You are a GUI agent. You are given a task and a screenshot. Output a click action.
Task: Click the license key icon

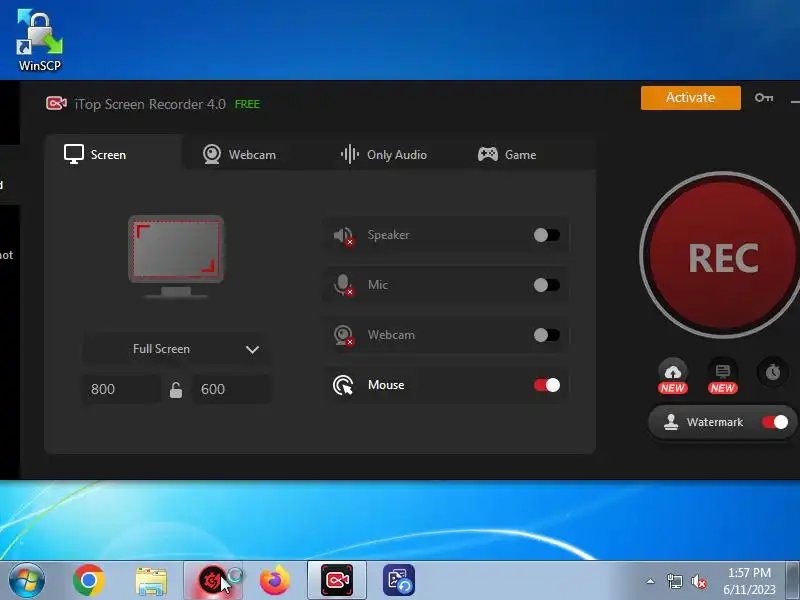click(x=764, y=97)
